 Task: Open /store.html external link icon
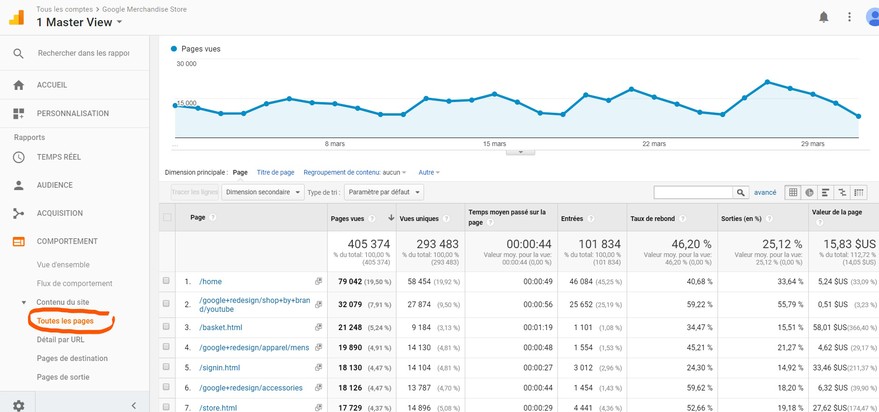pyautogui.click(x=318, y=408)
